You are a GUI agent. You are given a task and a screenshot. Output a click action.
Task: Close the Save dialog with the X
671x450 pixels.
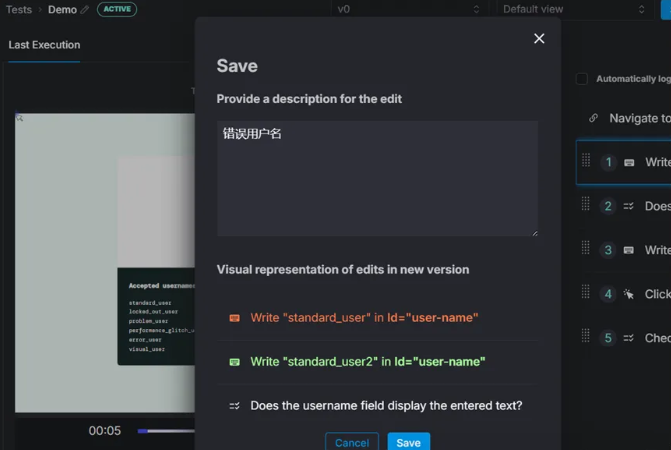pos(539,38)
